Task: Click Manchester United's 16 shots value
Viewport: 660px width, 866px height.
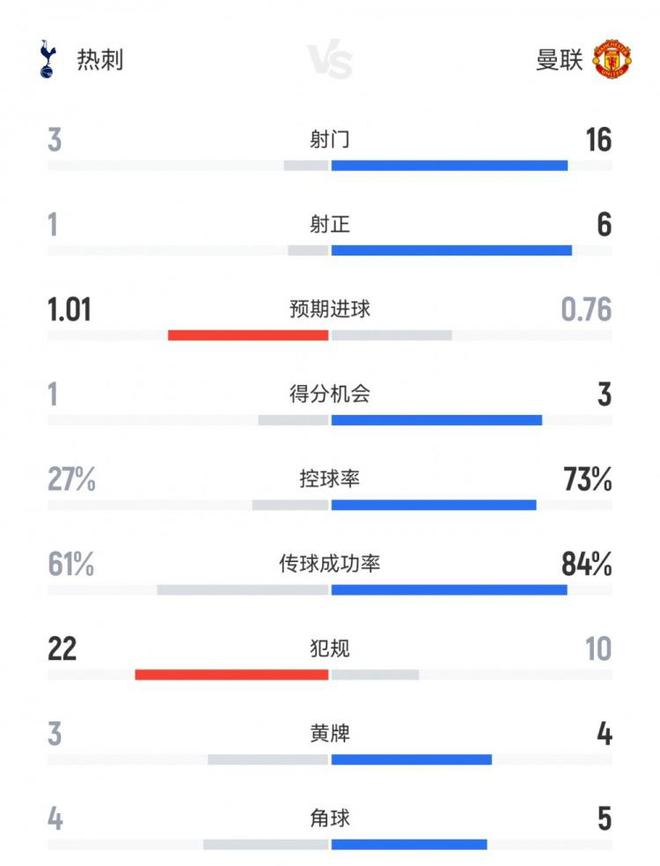Action: click(598, 140)
